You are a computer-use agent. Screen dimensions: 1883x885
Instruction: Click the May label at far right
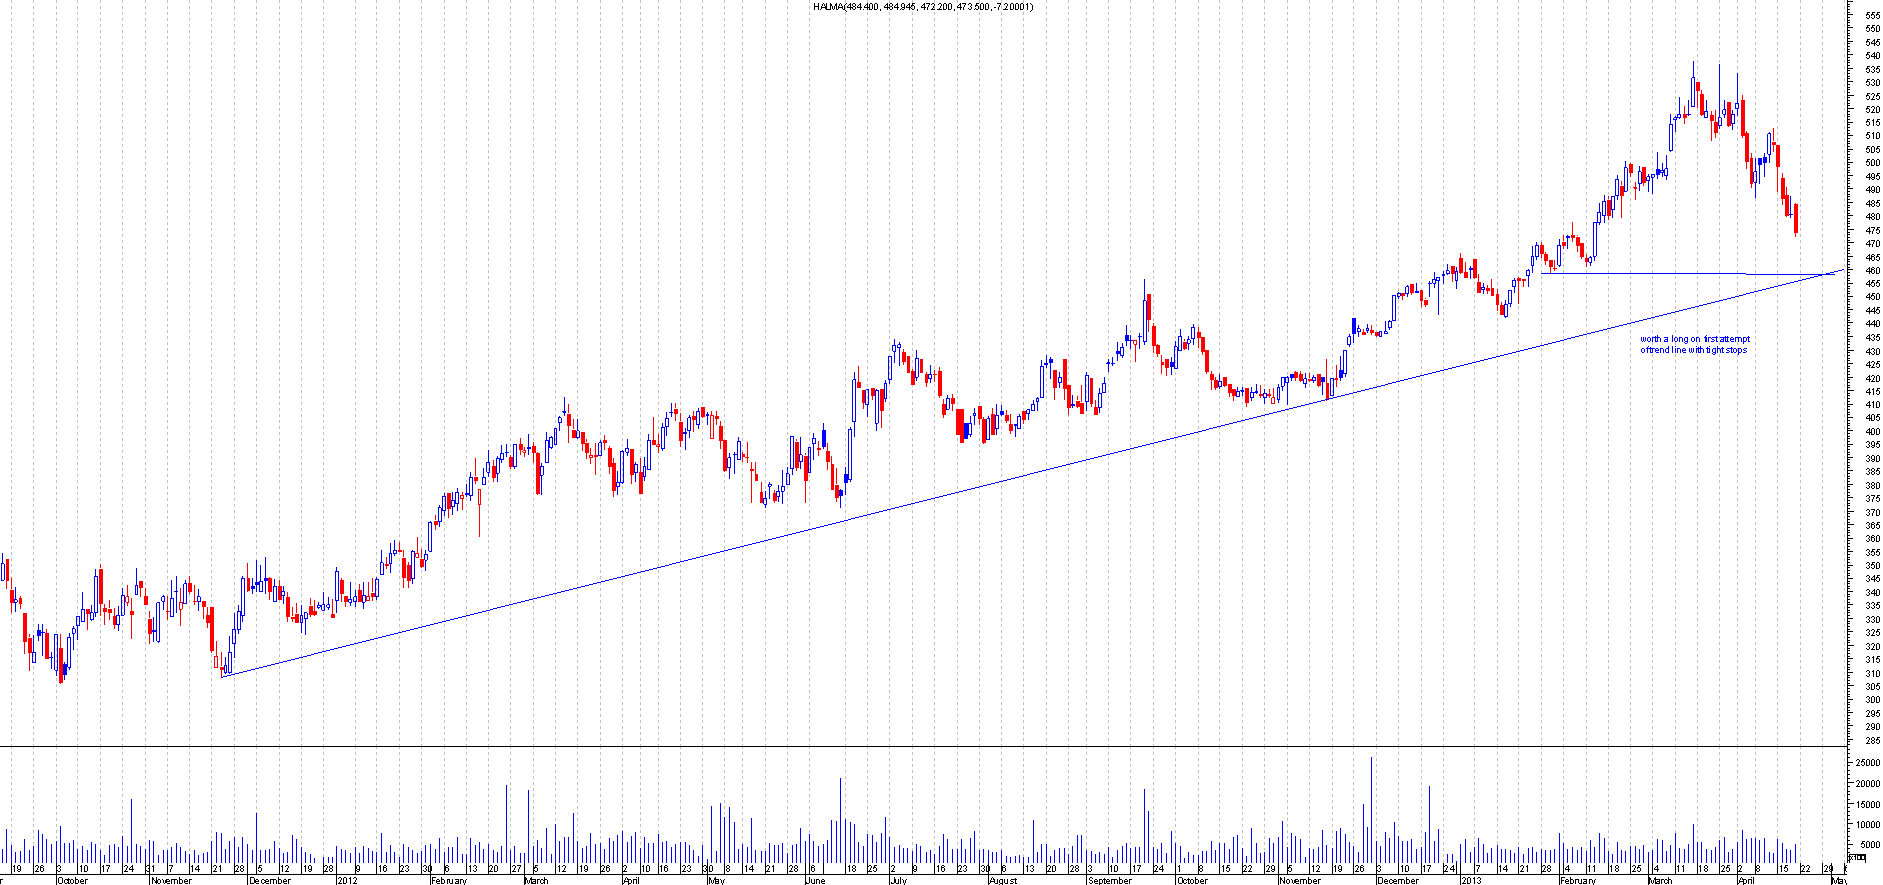pyautogui.click(x=1838, y=881)
